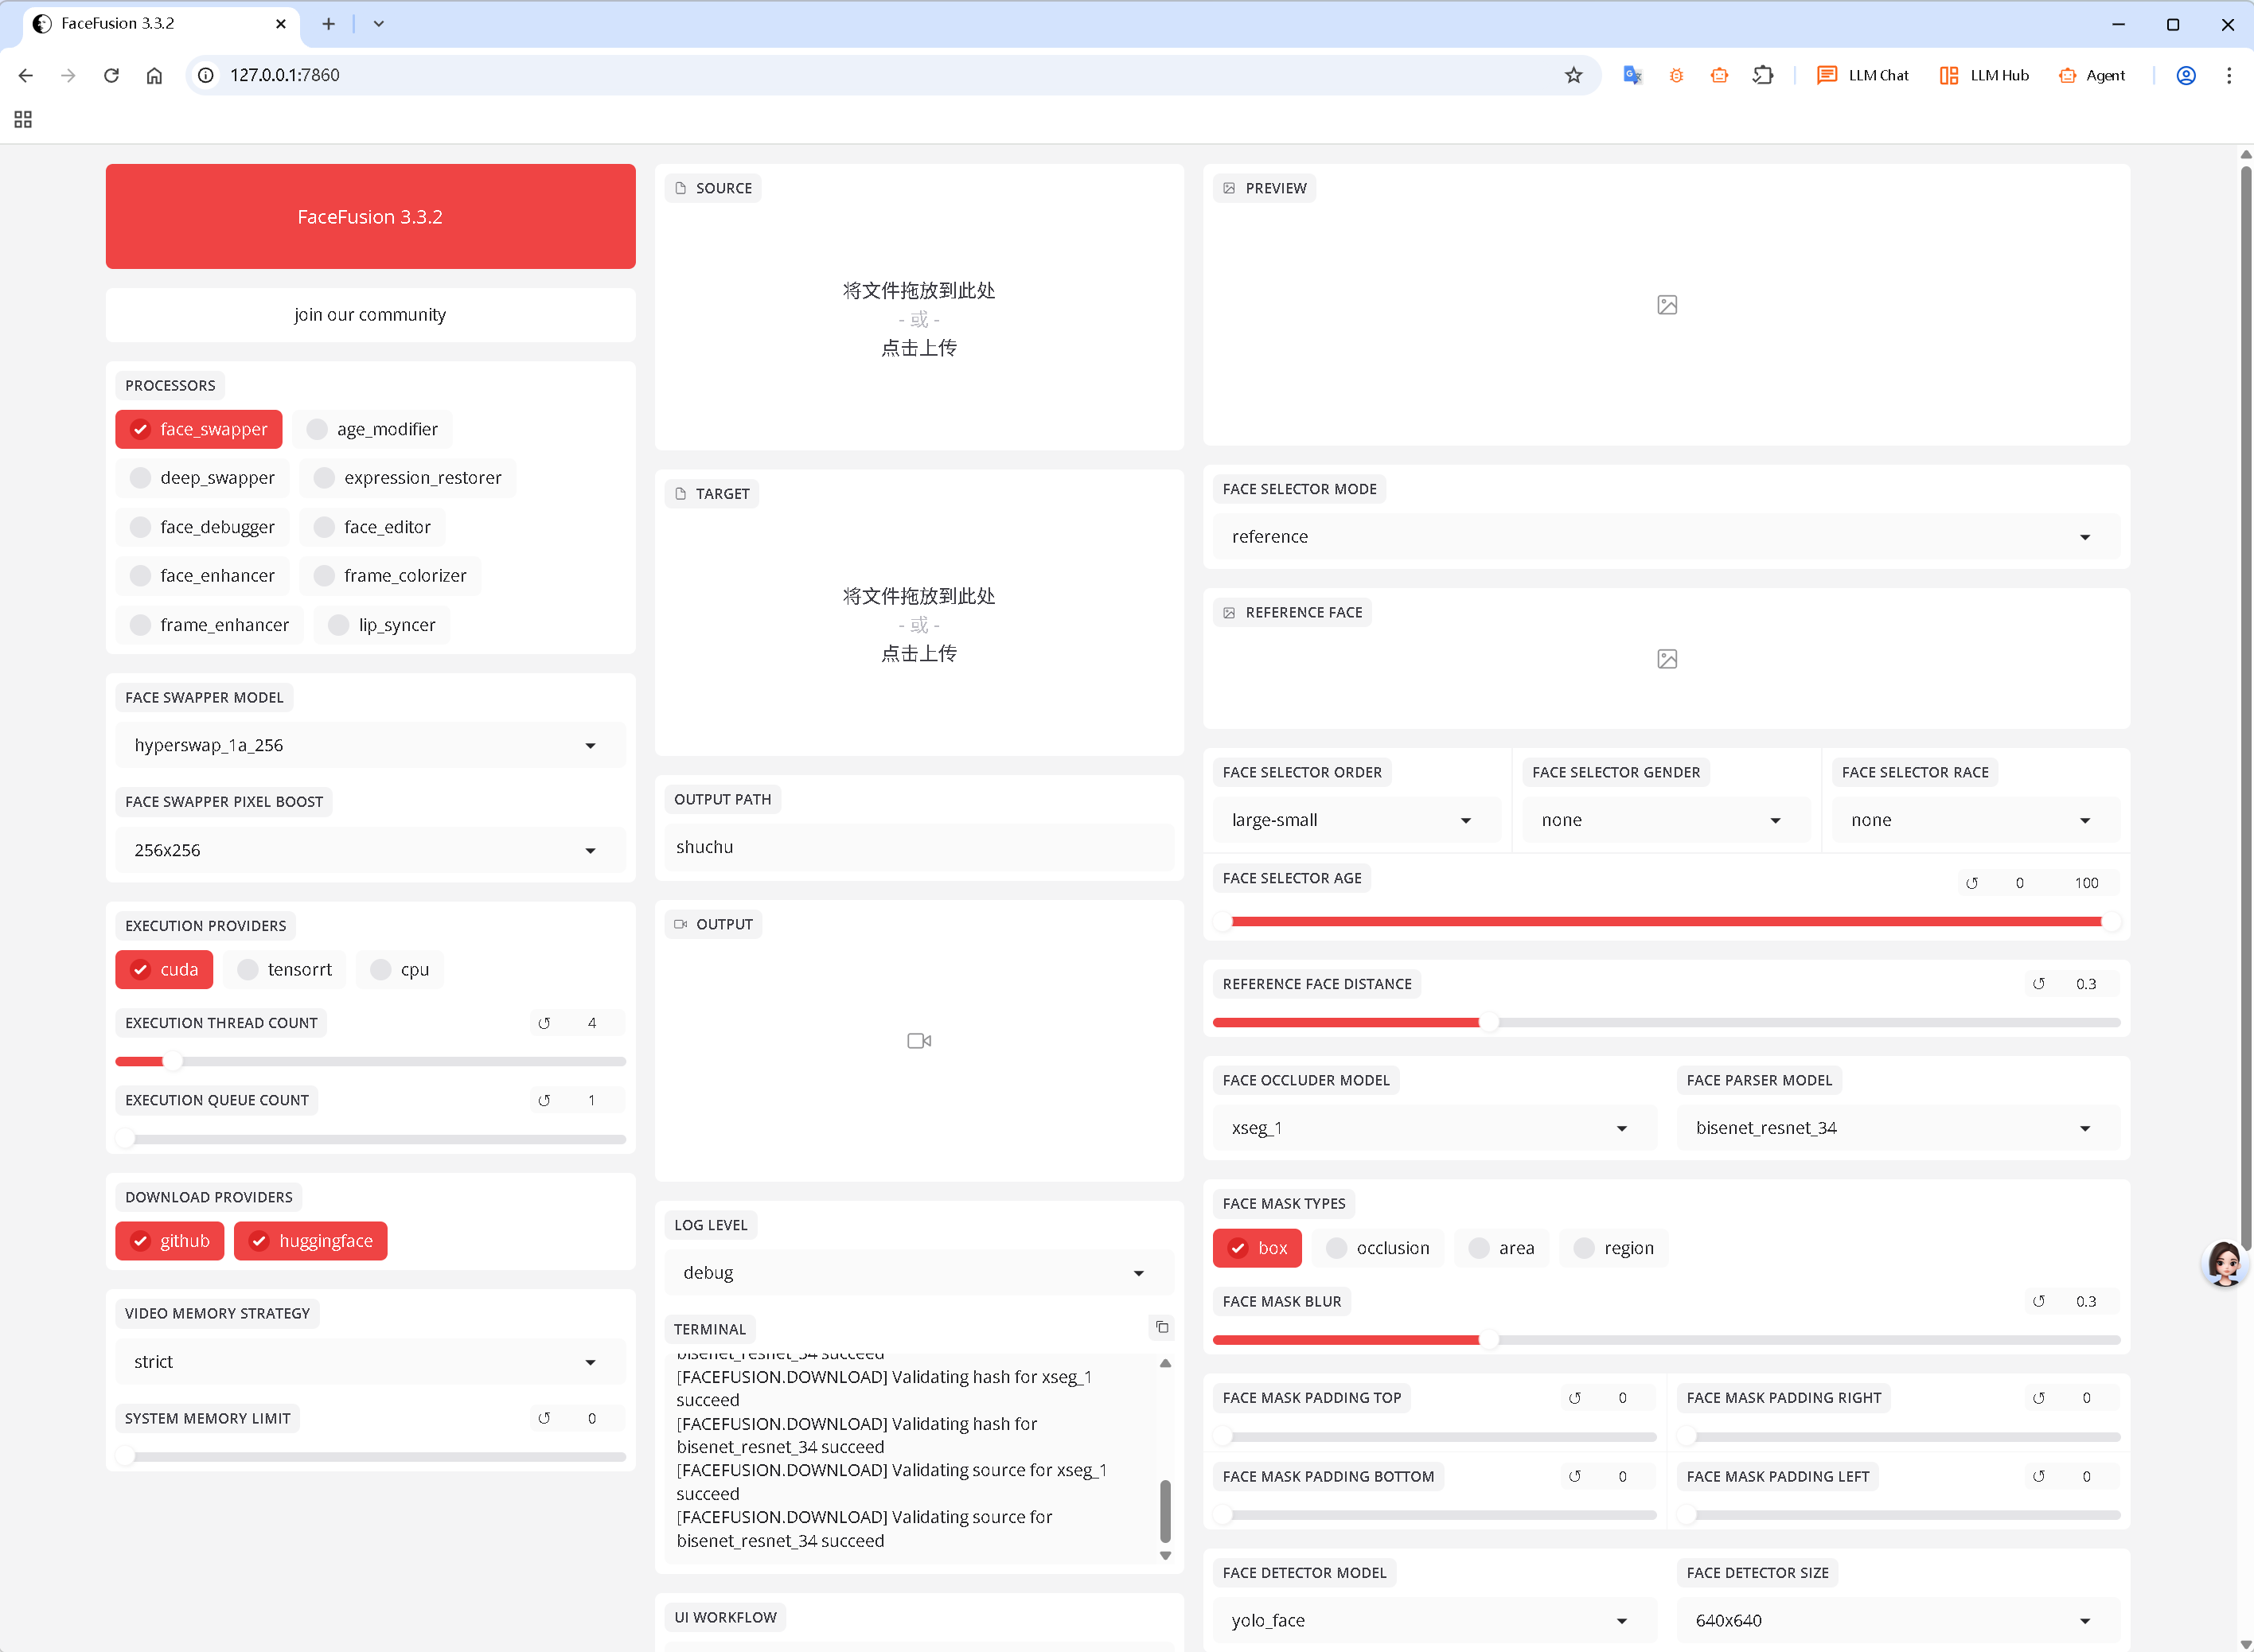This screenshot has height=1652, width=2254.
Task: Reset the face mask blur value
Action: [2039, 1301]
